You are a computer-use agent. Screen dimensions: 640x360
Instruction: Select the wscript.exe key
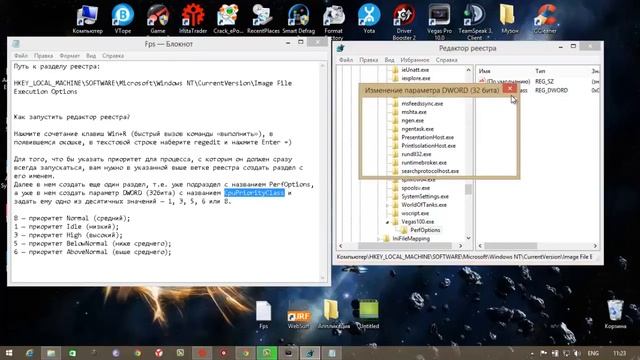tap(415, 213)
